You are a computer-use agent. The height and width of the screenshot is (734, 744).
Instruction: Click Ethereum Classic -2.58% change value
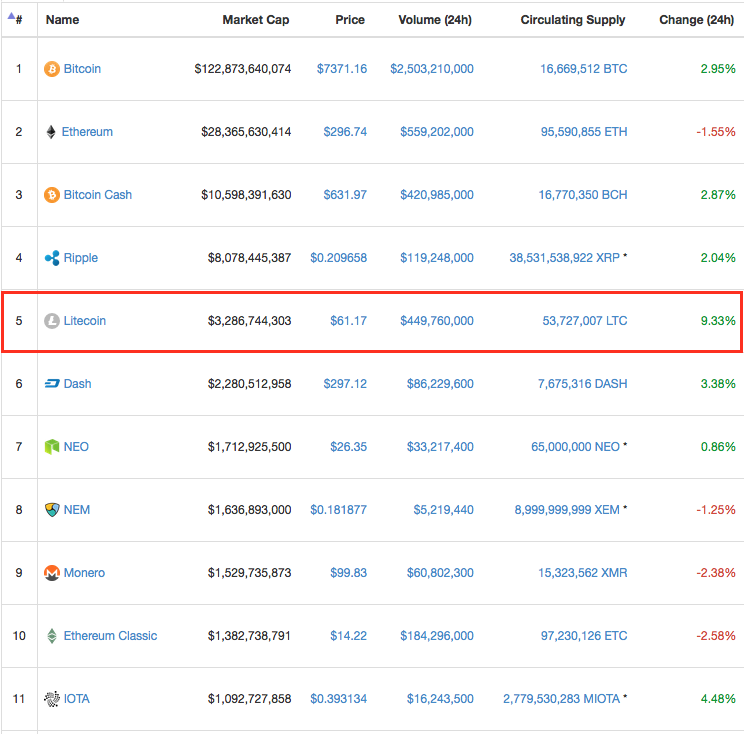716,636
